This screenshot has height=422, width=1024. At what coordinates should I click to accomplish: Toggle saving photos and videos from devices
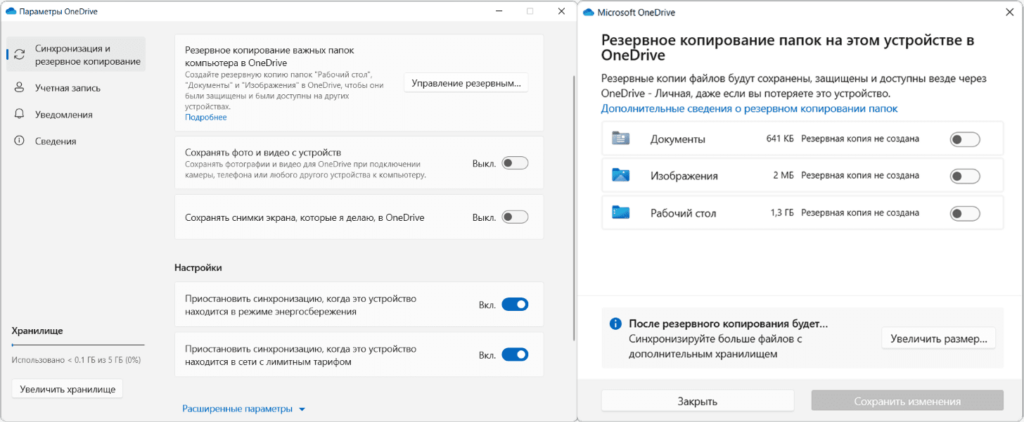pyautogui.click(x=514, y=162)
